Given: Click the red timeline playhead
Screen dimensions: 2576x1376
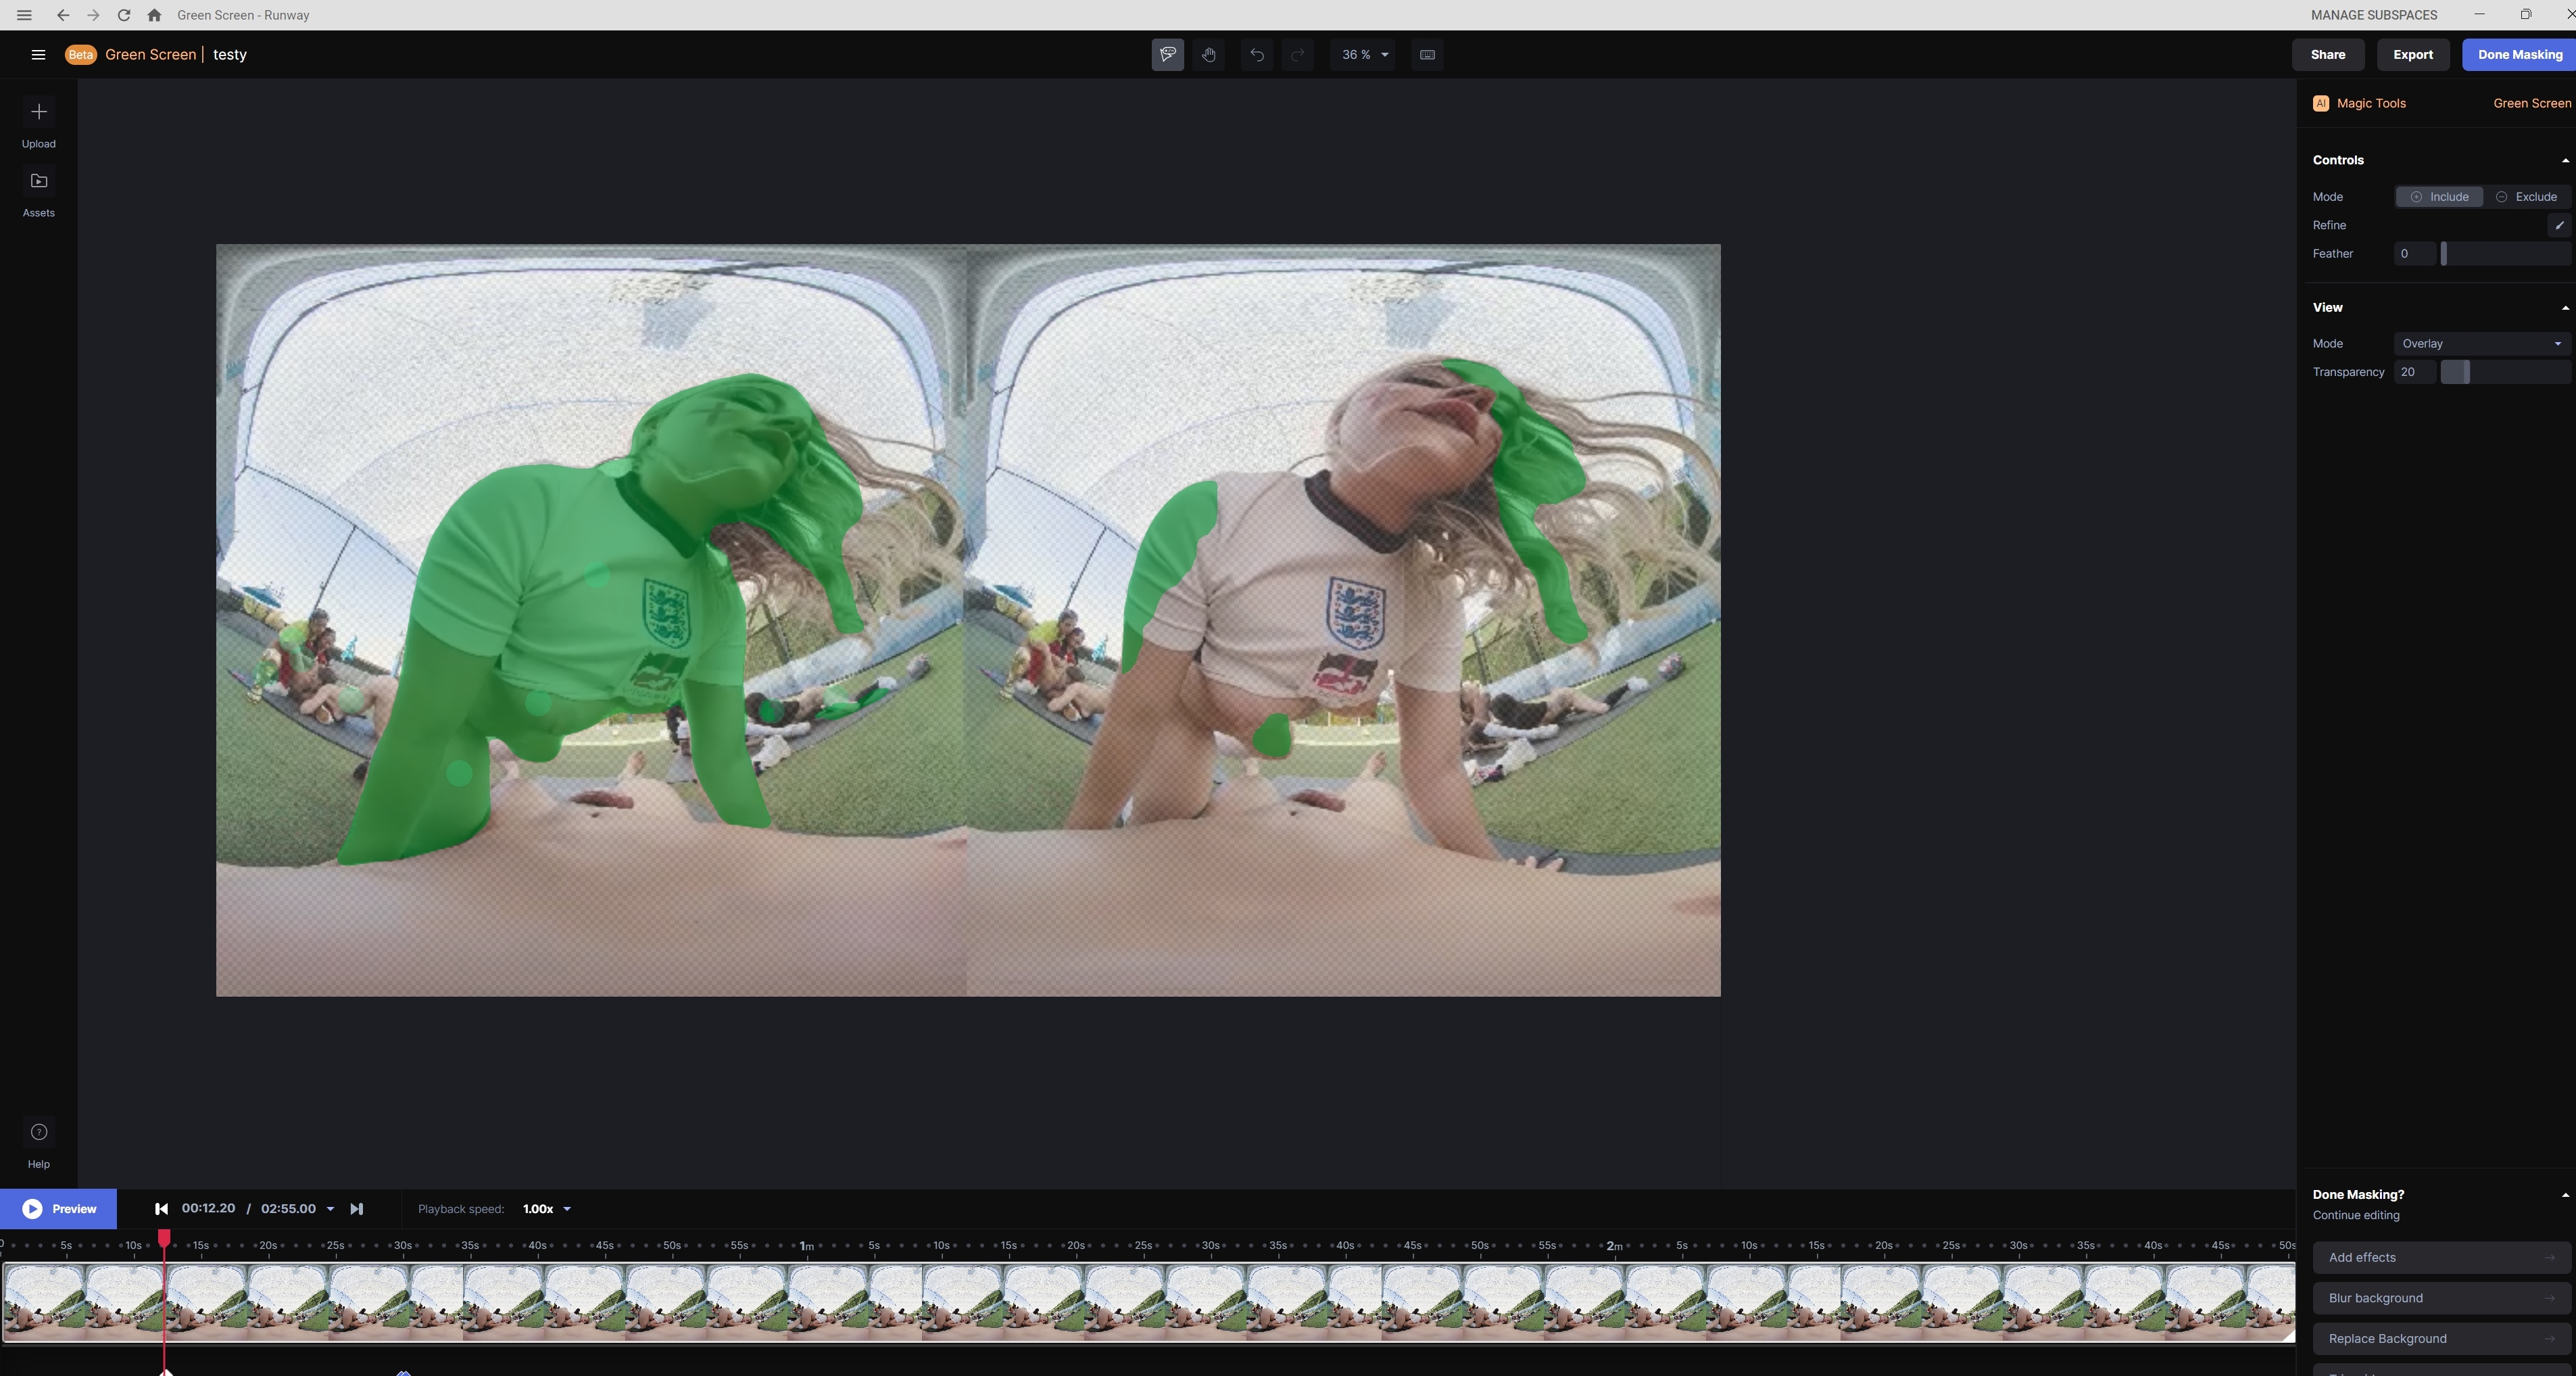Looking at the screenshot, I should tap(164, 1239).
